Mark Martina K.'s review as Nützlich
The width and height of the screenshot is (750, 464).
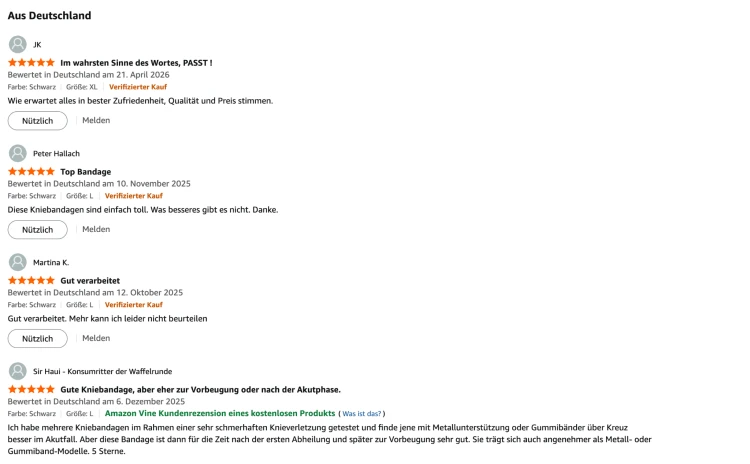click(37, 339)
